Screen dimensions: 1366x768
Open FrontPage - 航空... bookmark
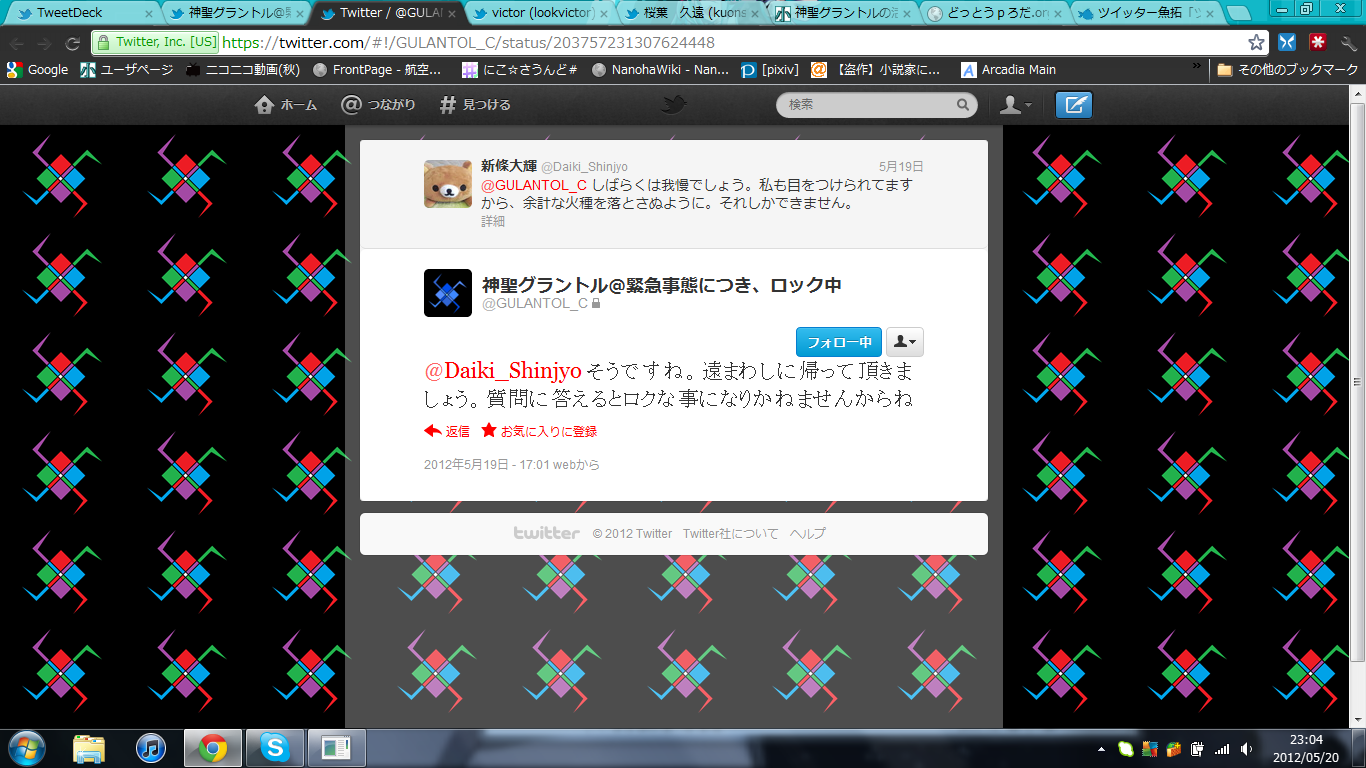pyautogui.click(x=377, y=70)
